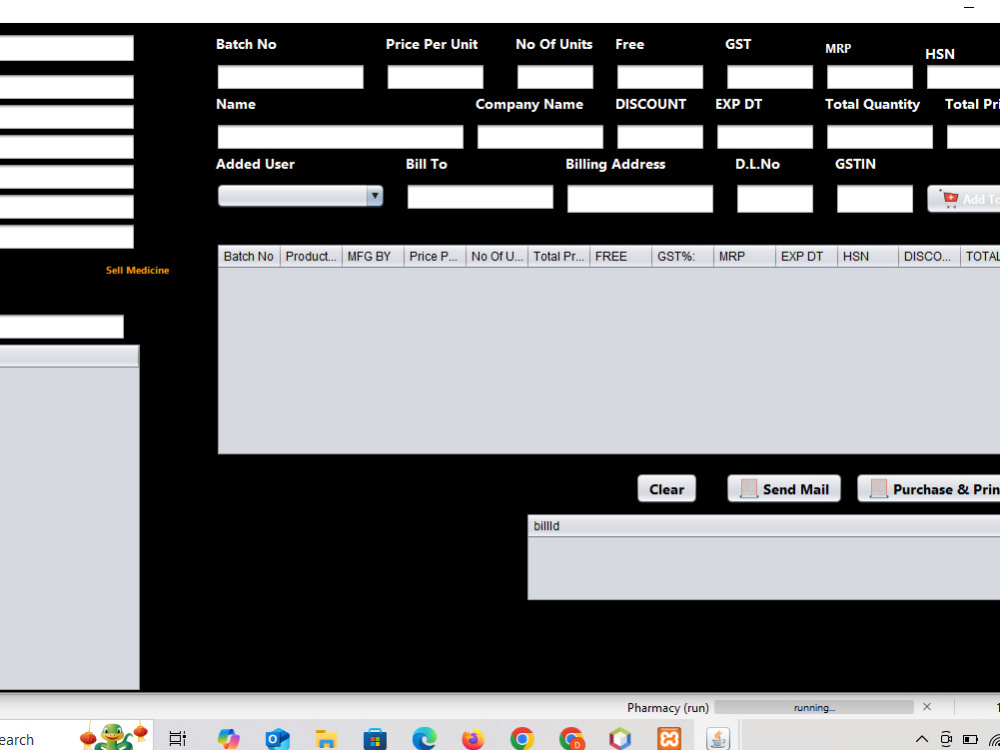Click the No Of U... column header
Image resolution: width=1000 pixels, height=750 pixels.
tap(496, 256)
